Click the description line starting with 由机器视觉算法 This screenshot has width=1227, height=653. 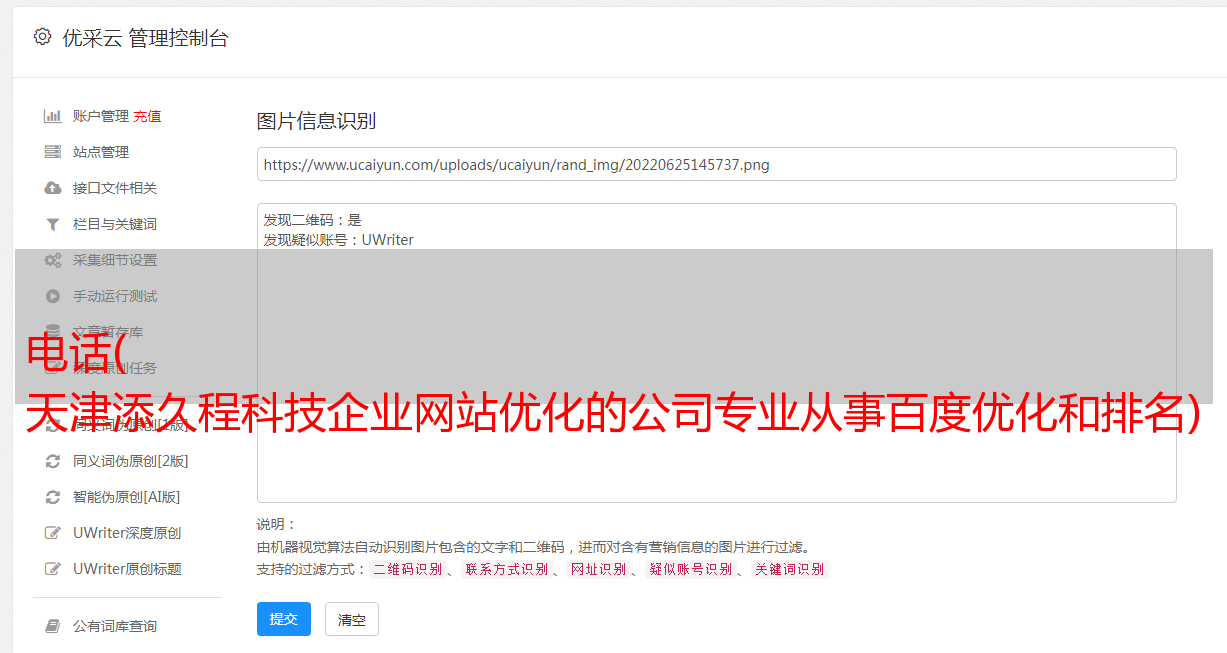pos(533,547)
